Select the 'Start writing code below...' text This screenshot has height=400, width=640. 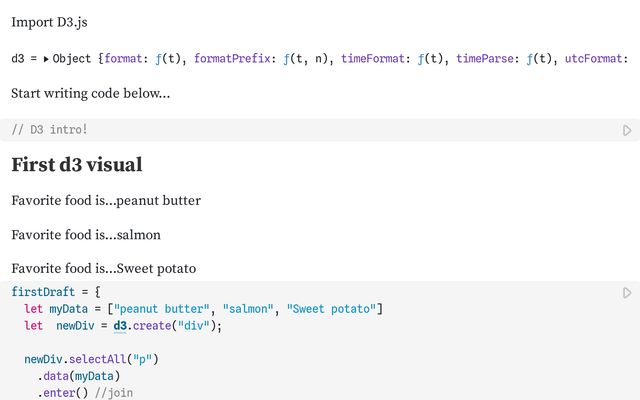(90, 94)
